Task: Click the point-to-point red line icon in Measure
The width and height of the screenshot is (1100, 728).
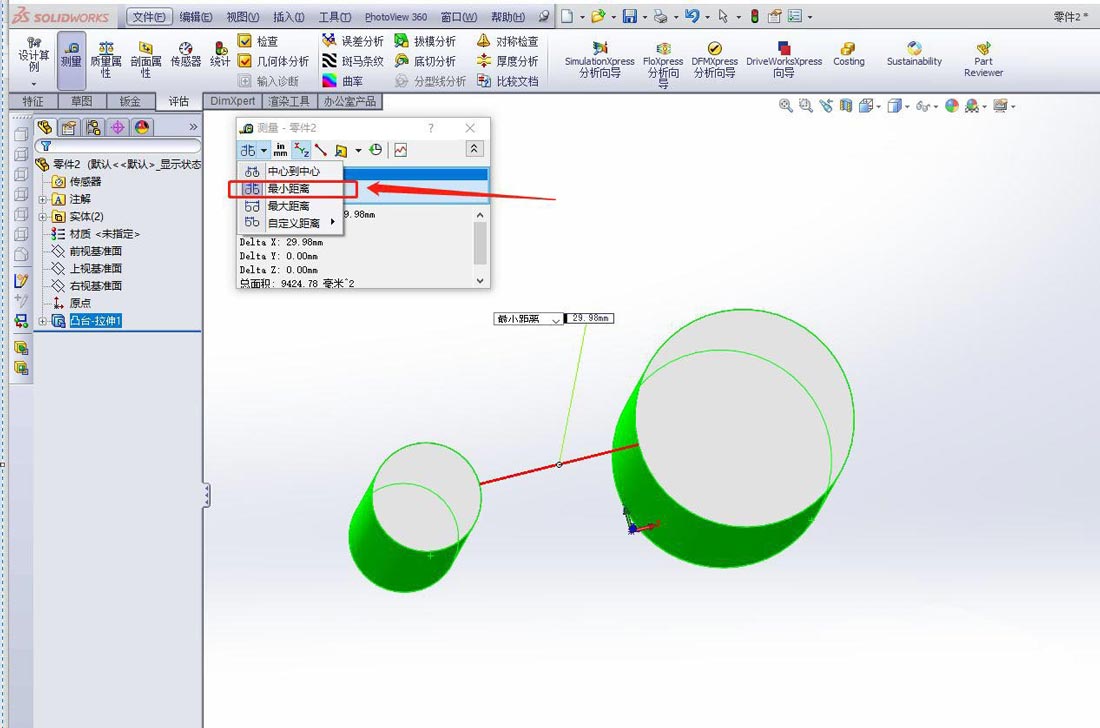Action: 321,149
